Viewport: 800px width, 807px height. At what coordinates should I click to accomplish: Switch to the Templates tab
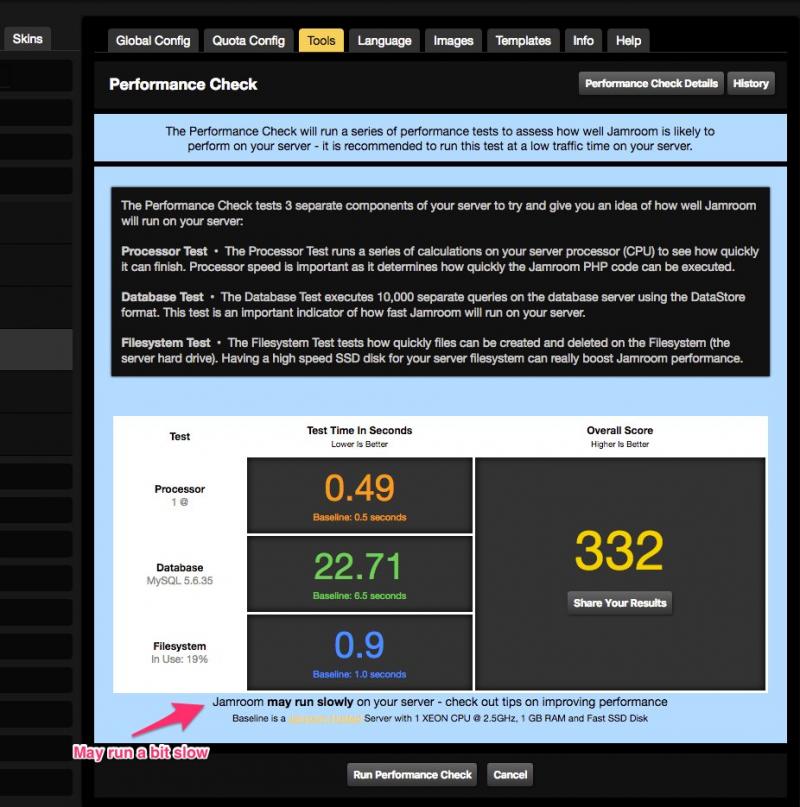[523, 41]
